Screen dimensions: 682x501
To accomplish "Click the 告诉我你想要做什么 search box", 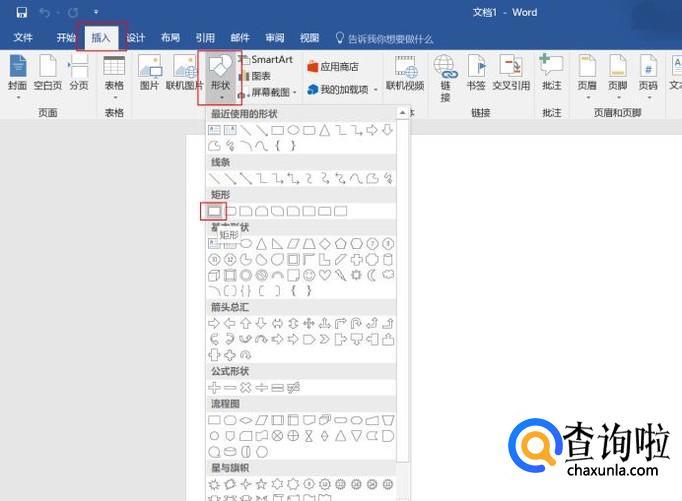I will (384, 39).
